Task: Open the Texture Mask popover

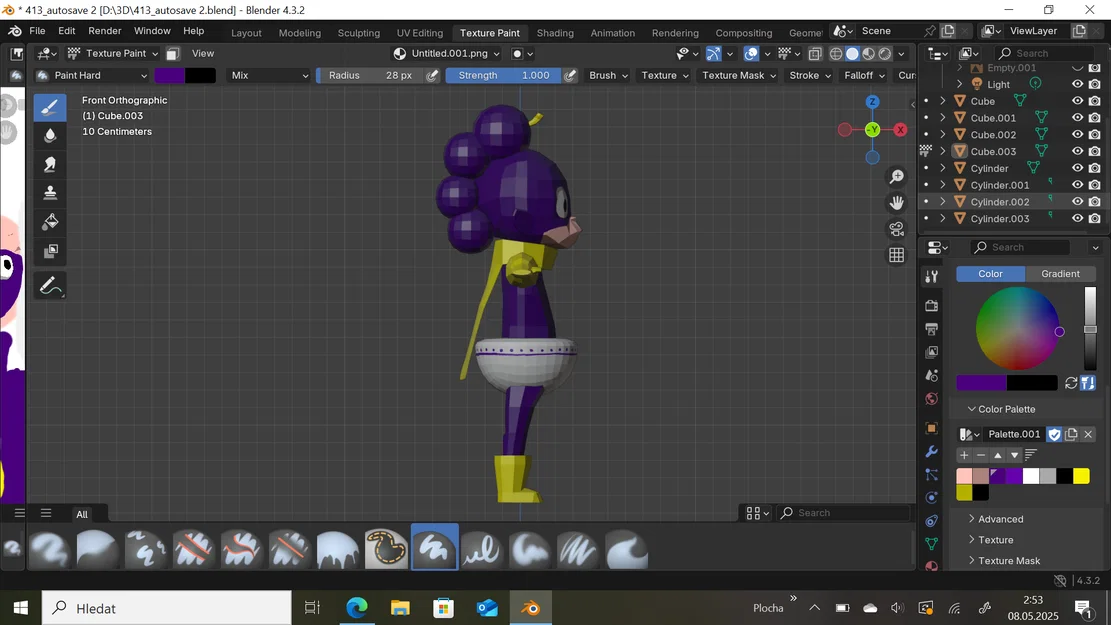Action: [x=739, y=75]
